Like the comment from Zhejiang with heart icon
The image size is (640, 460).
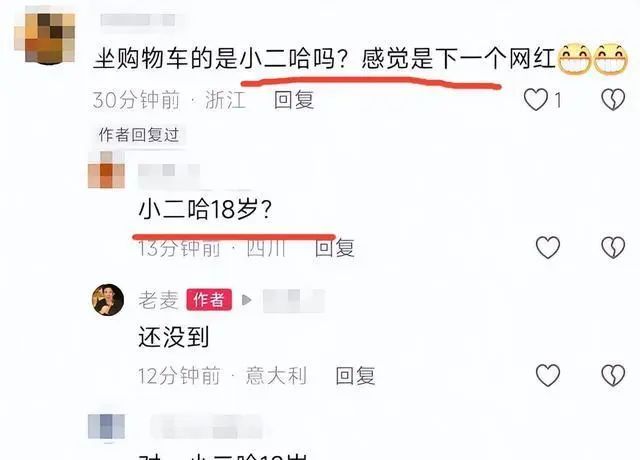coord(536,100)
